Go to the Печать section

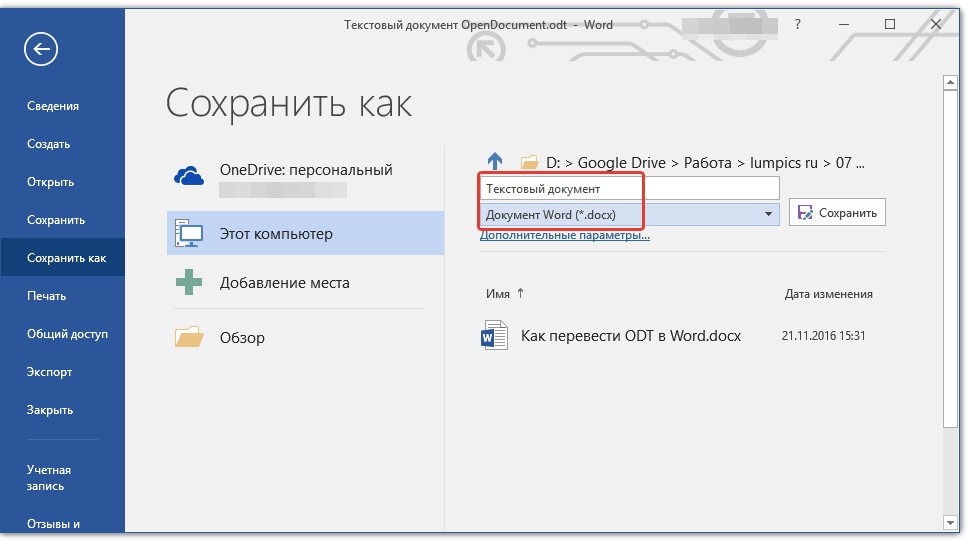tap(46, 296)
